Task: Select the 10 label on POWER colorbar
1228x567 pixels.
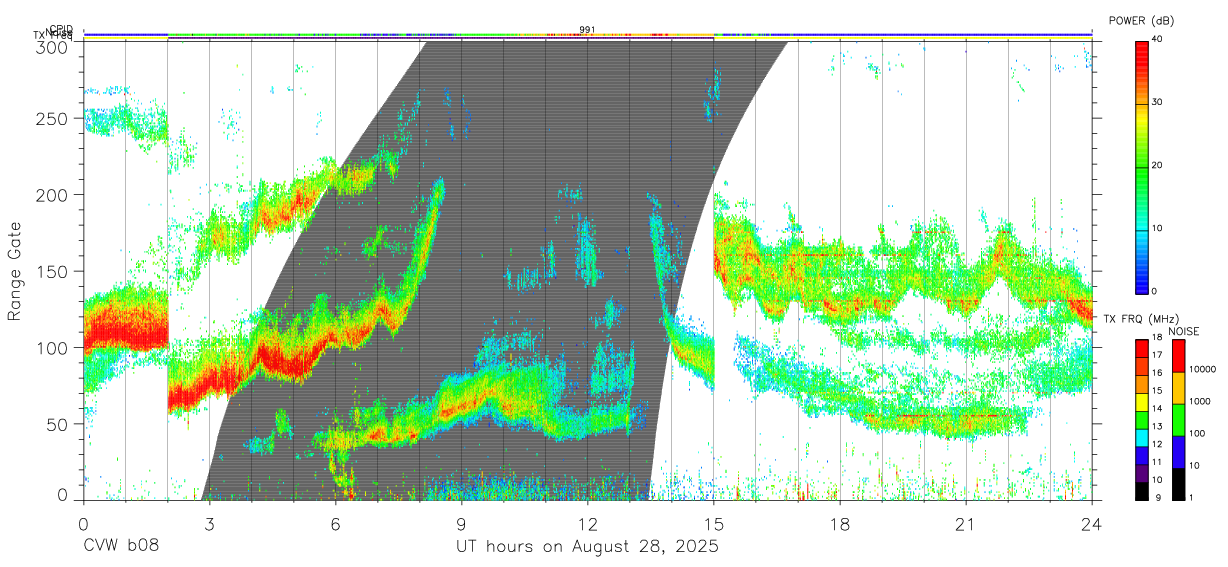Action: 1159,228
